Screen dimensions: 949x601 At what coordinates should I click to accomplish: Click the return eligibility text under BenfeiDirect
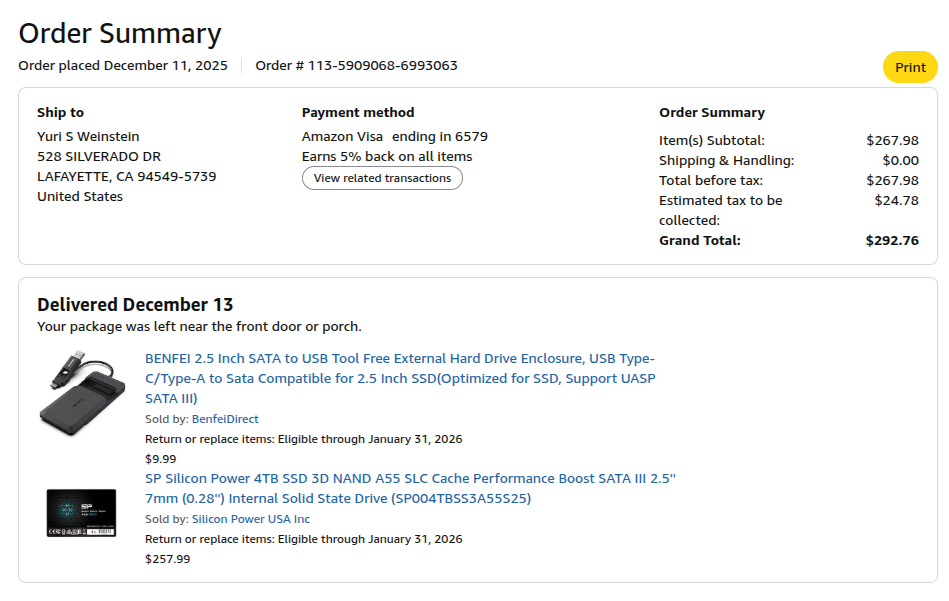tap(303, 439)
